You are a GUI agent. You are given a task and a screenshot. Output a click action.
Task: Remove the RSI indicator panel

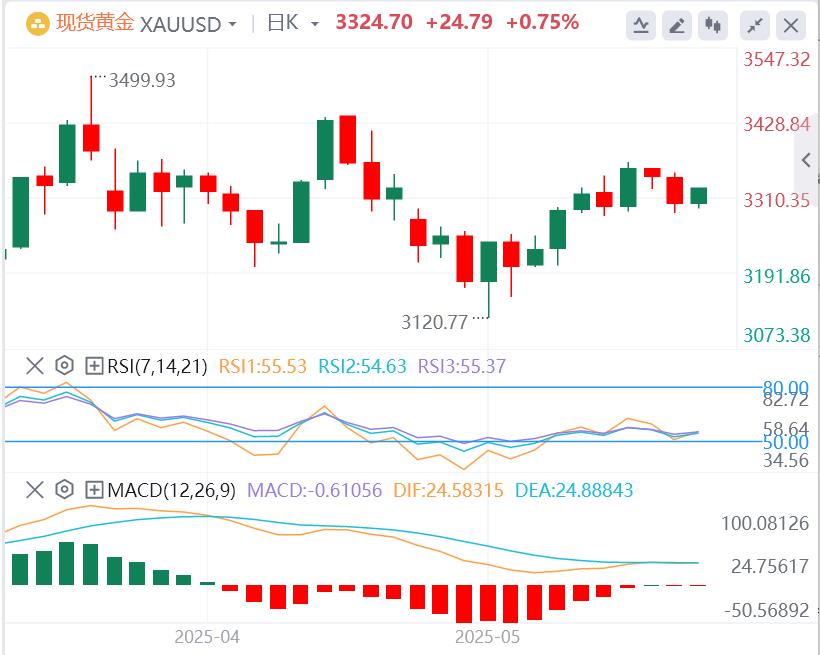[x=34, y=368]
